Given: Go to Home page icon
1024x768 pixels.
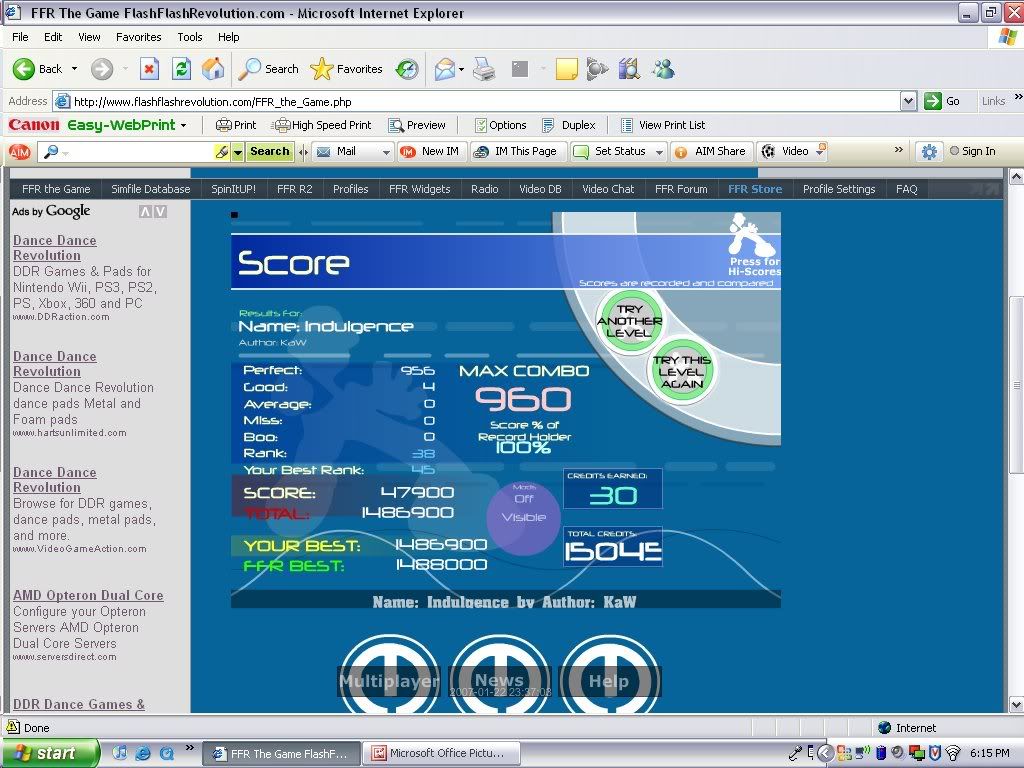Looking at the screenshot, I should point(213,69).
